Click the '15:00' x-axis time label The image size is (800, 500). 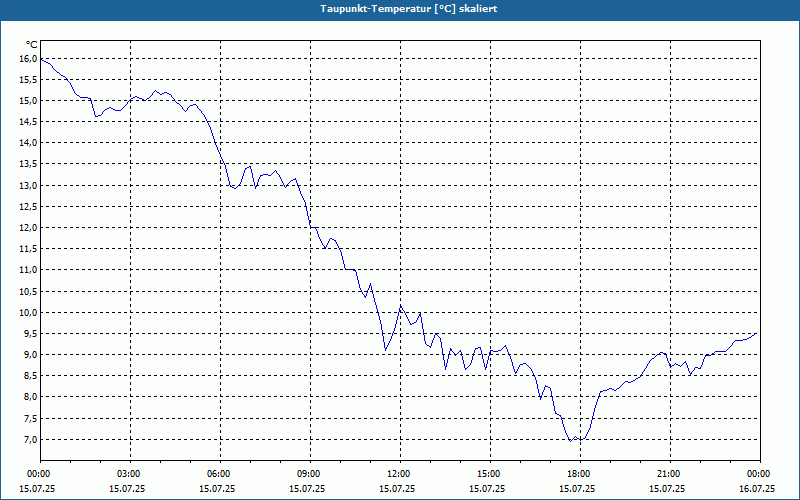[490, 474]
